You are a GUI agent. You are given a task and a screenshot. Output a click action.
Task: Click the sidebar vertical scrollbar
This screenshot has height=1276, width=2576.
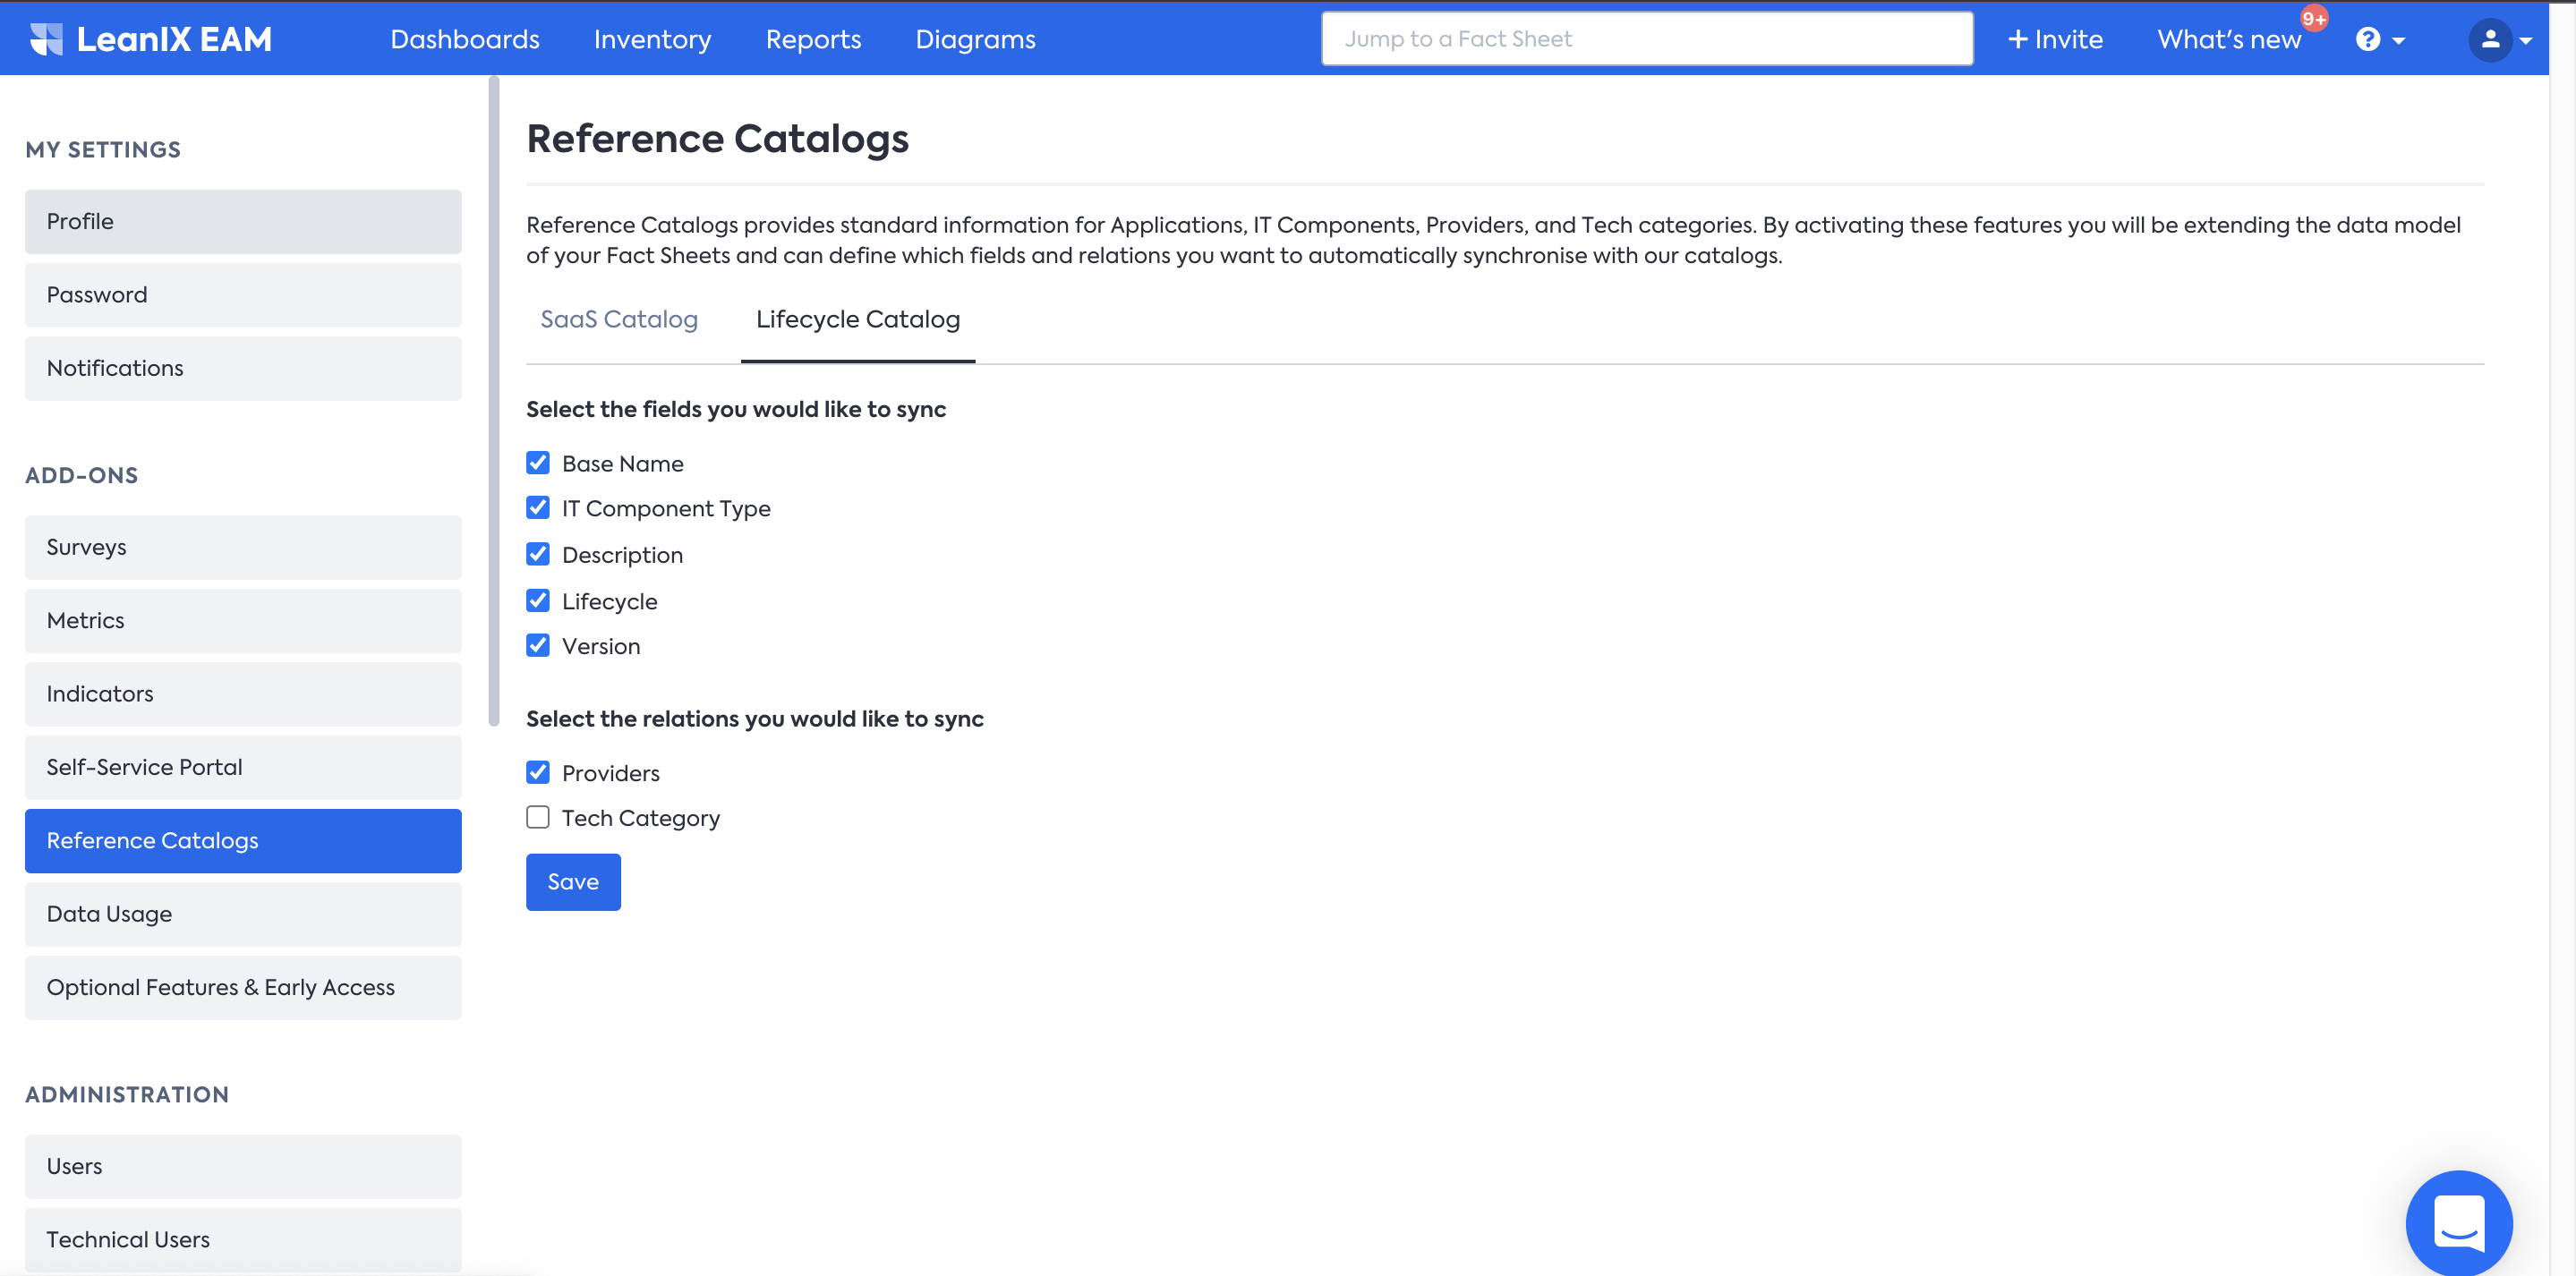(493, 400)
